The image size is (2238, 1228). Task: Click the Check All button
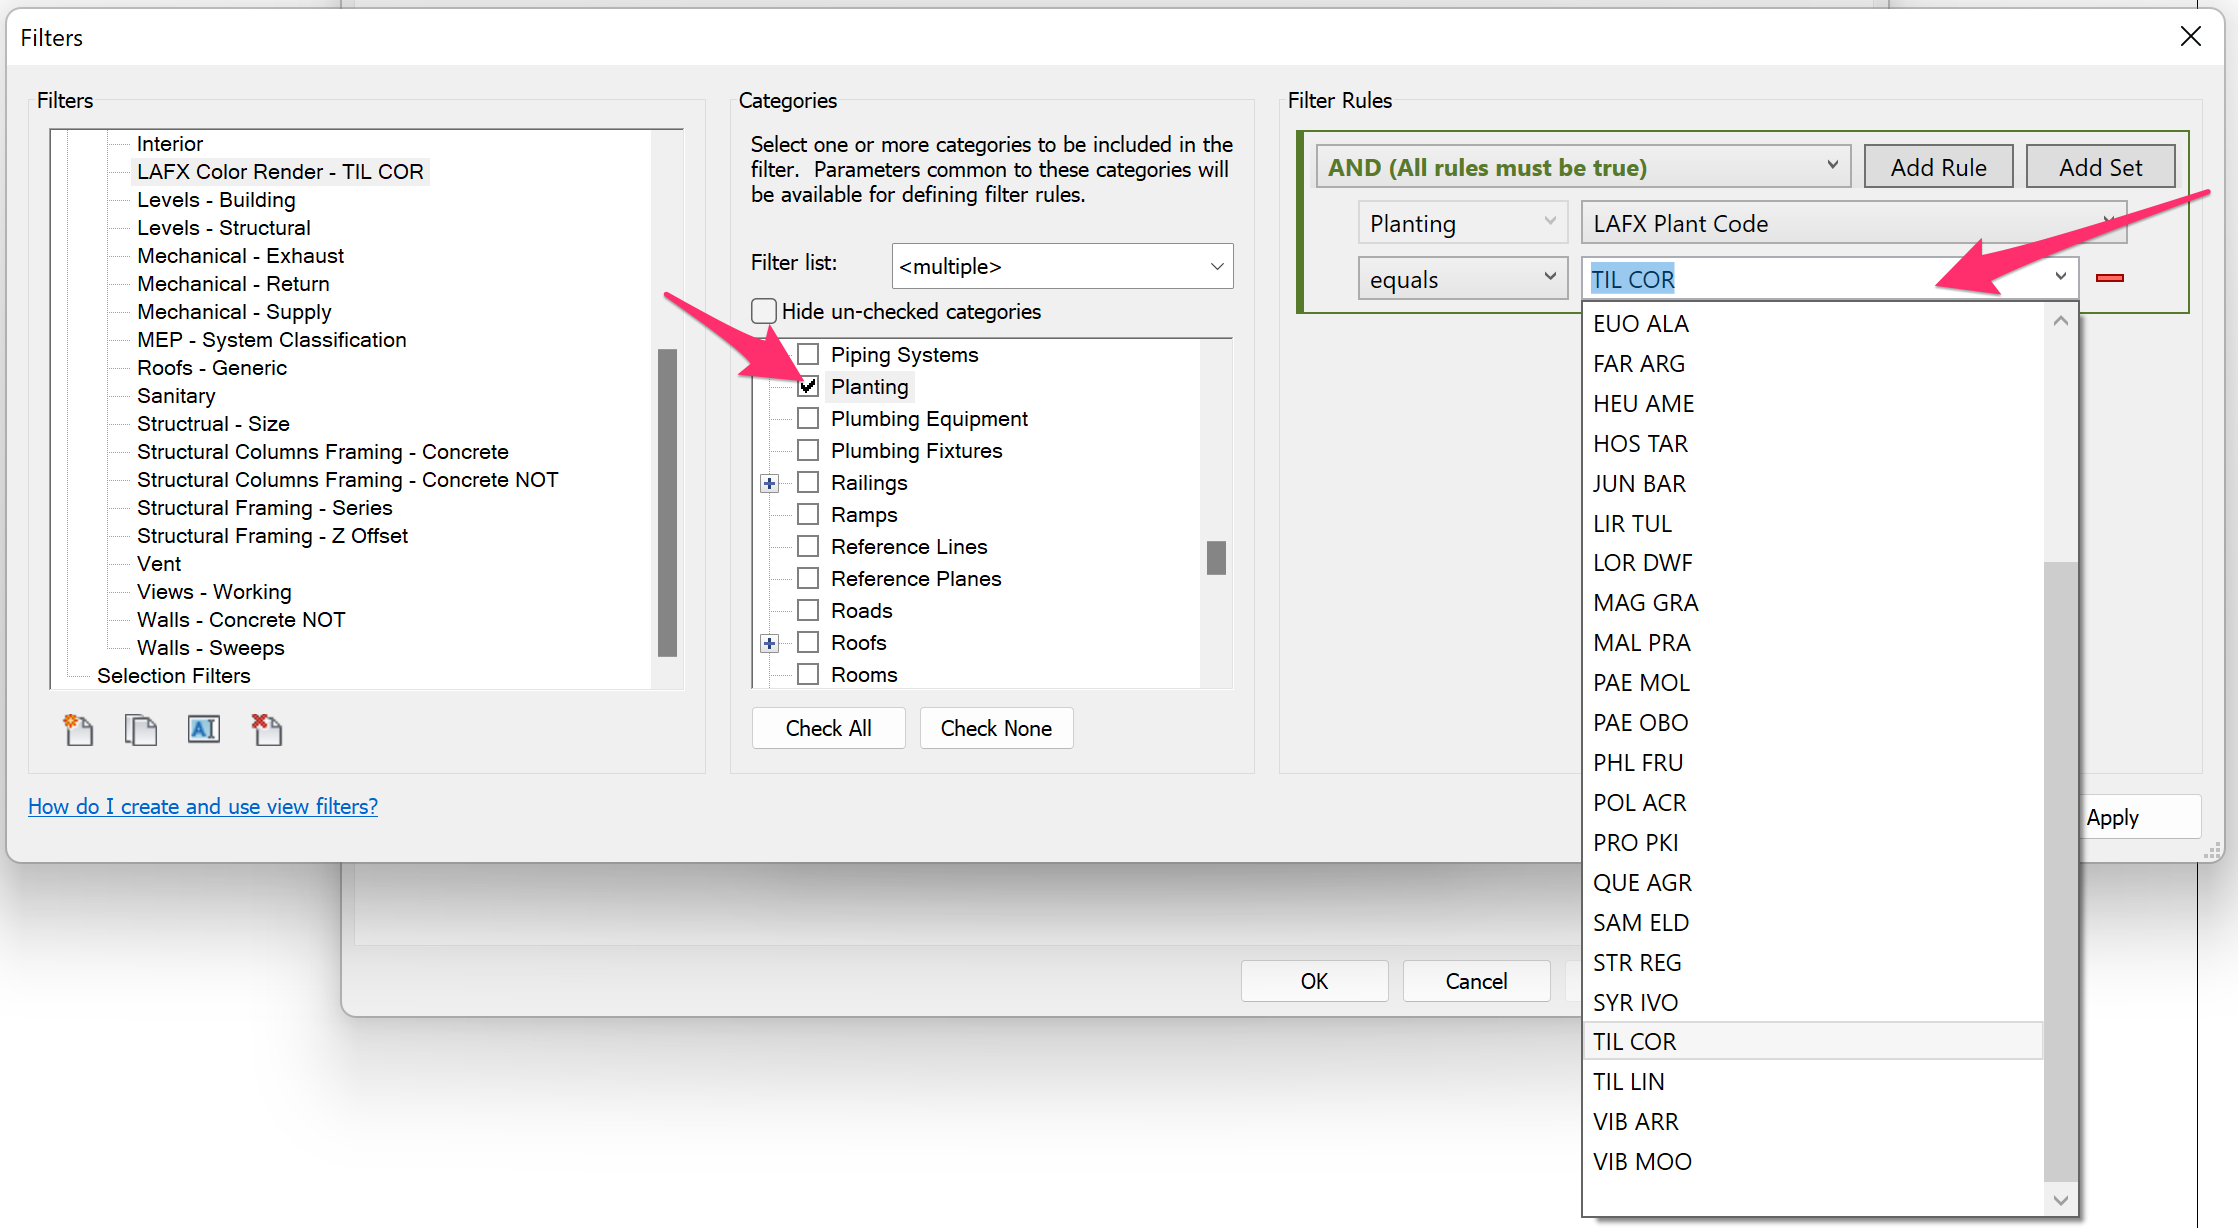[x=828, y=728]
